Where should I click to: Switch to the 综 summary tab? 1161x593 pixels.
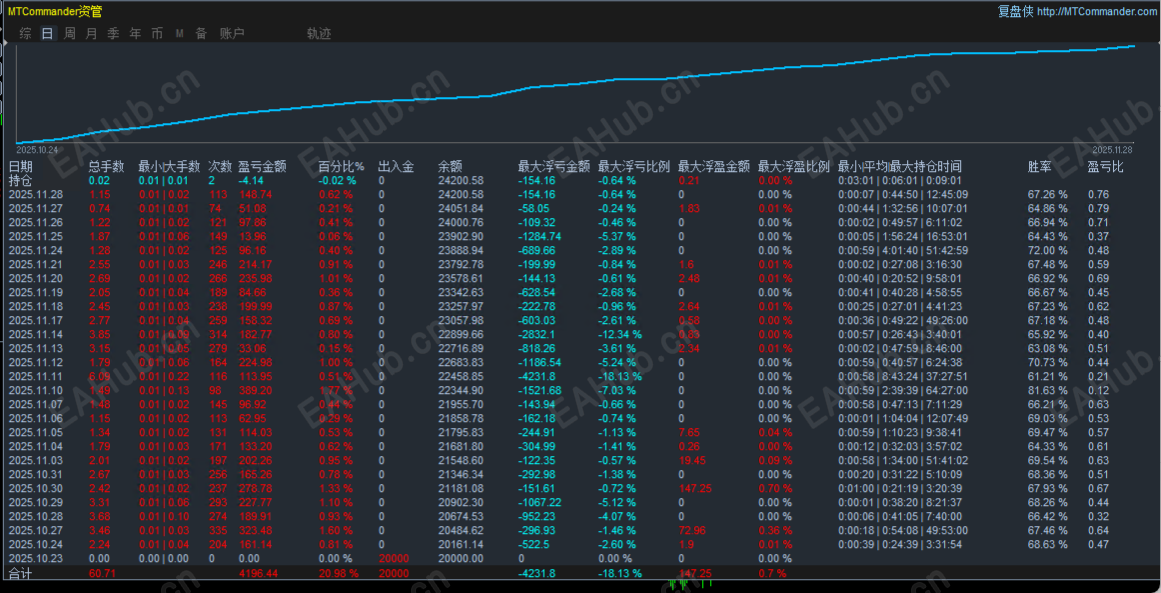pyautogui.click(x=25, y=33)
